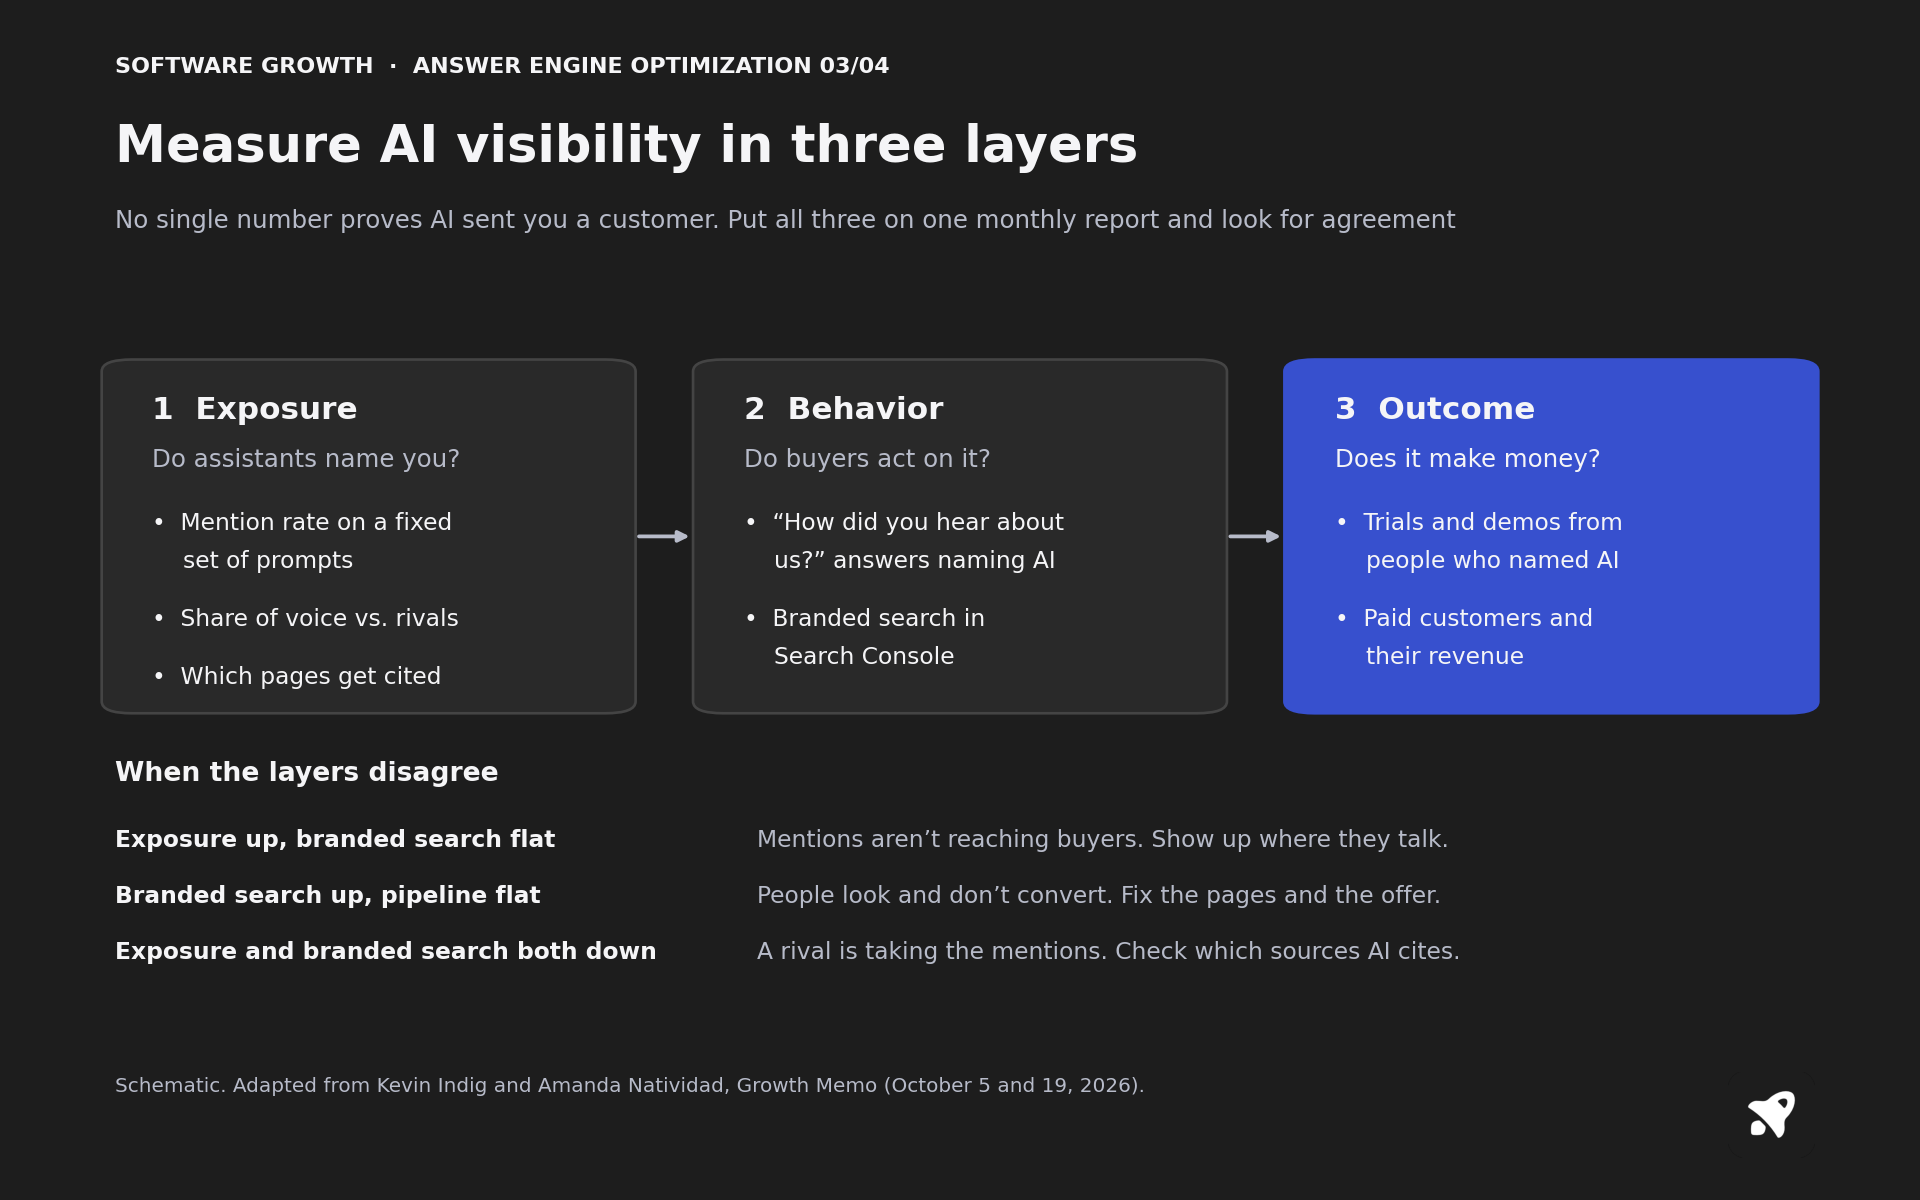This screenshot has width=1920, height=1200.
Task: Click the header "ANSWER ENGINE OPTIMIZATION 03/04"
Action: [x=651, y=66]
